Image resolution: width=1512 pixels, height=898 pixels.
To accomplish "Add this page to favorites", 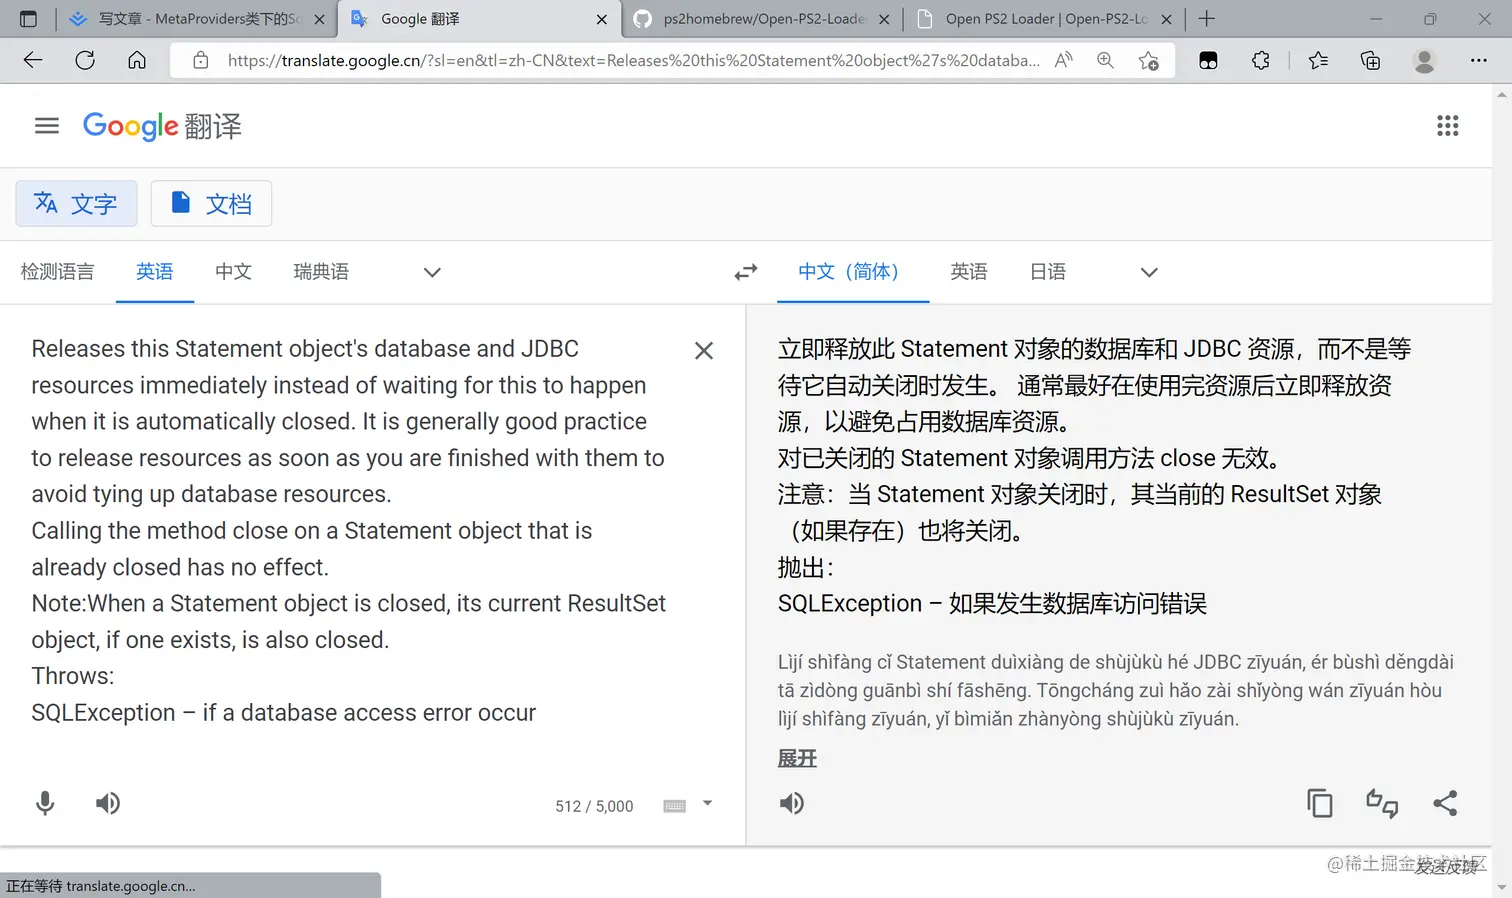I will 1149,60.
